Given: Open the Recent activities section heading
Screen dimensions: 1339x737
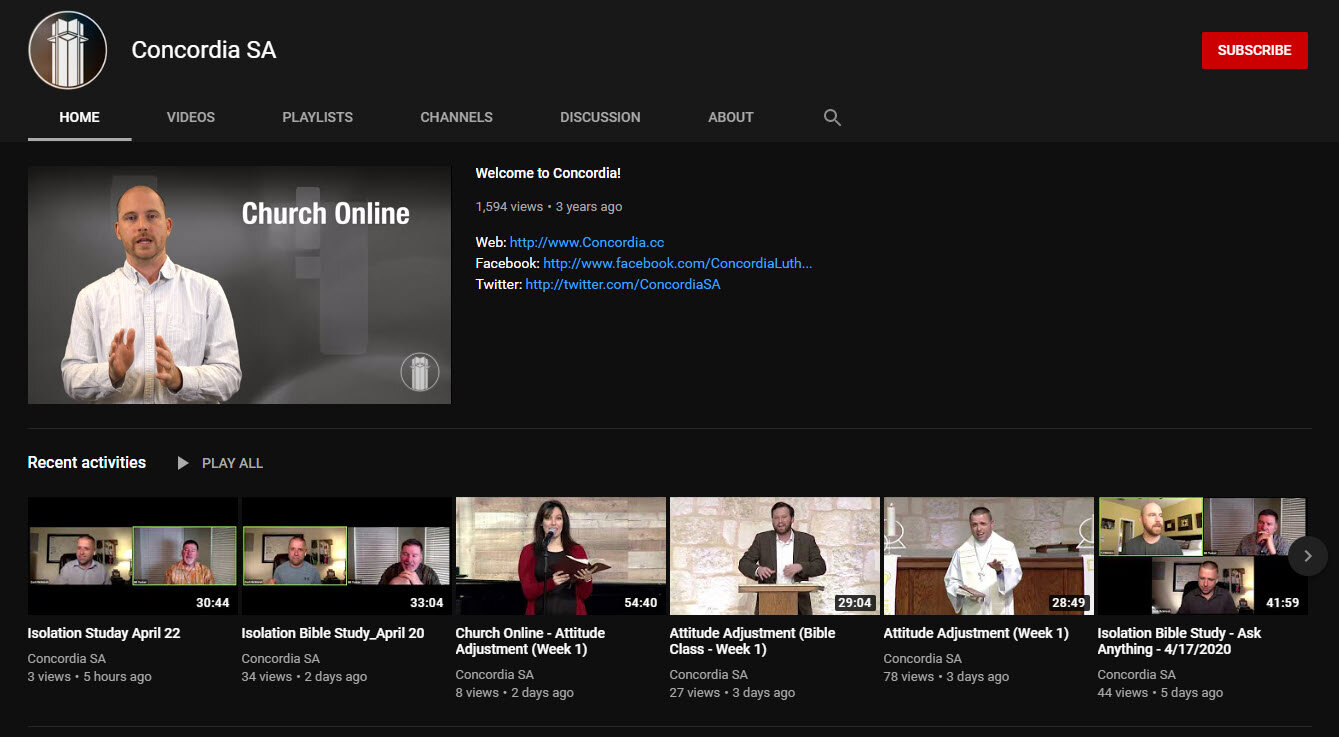Looking at the screenshot, I should pyautogui.click(x=87, y=462).
